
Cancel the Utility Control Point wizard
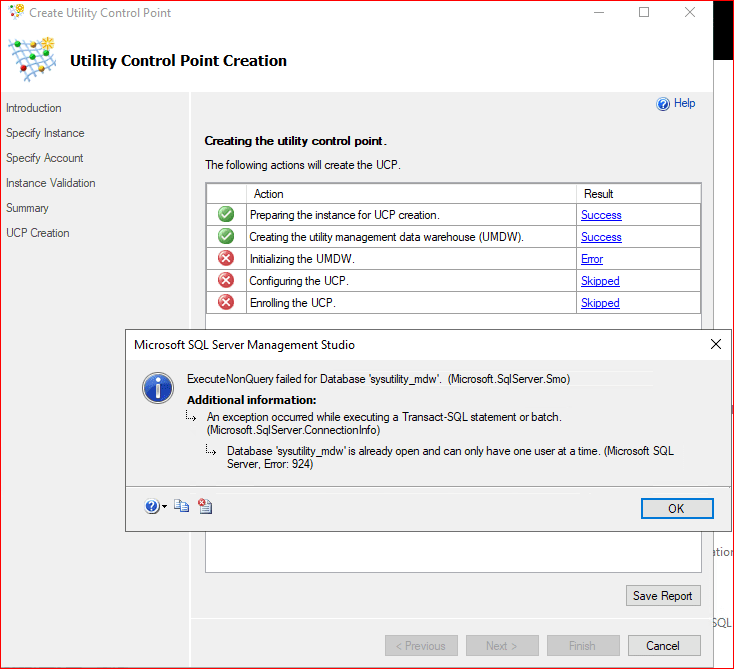(662, 646)
